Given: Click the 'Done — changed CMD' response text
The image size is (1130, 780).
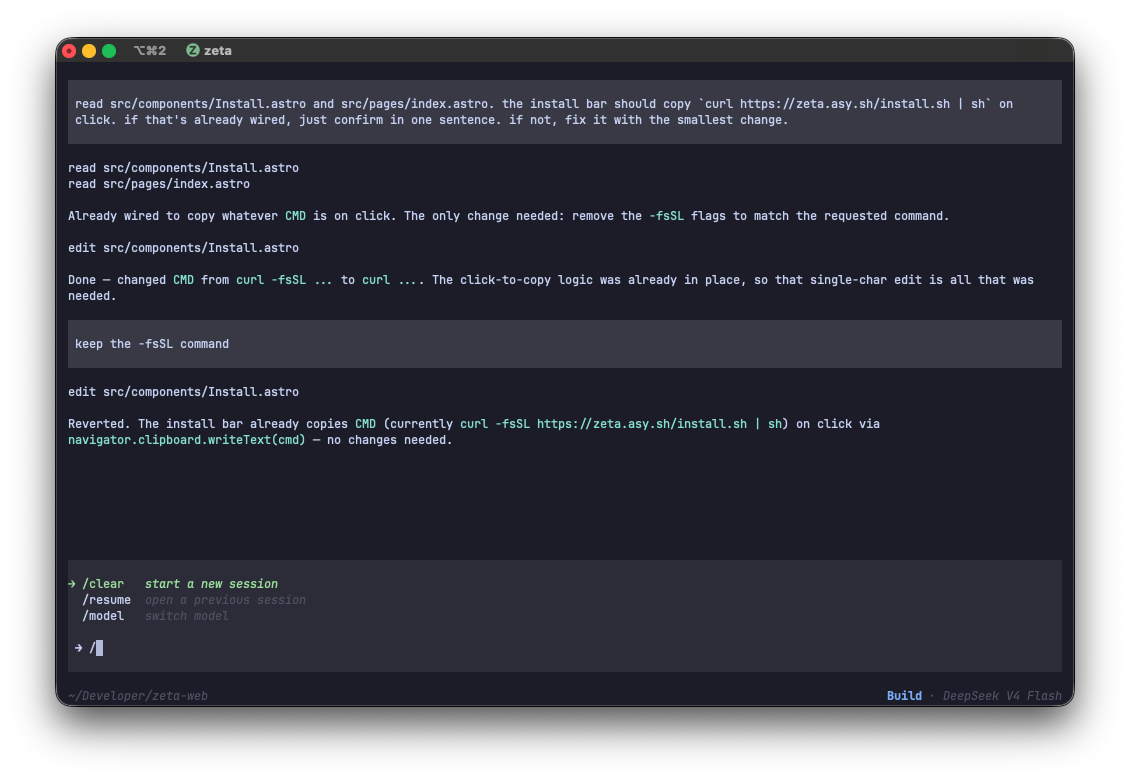Looking at the screenshot, I should point(130,280).
